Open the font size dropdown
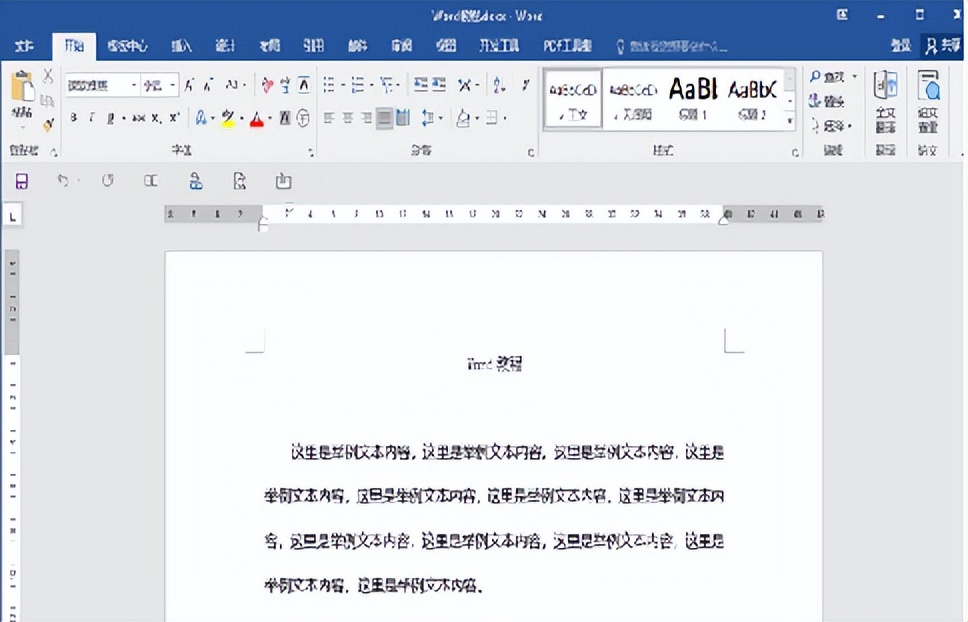Image resolution: width=968 pixels, height=622 pixels. (172, 84)
